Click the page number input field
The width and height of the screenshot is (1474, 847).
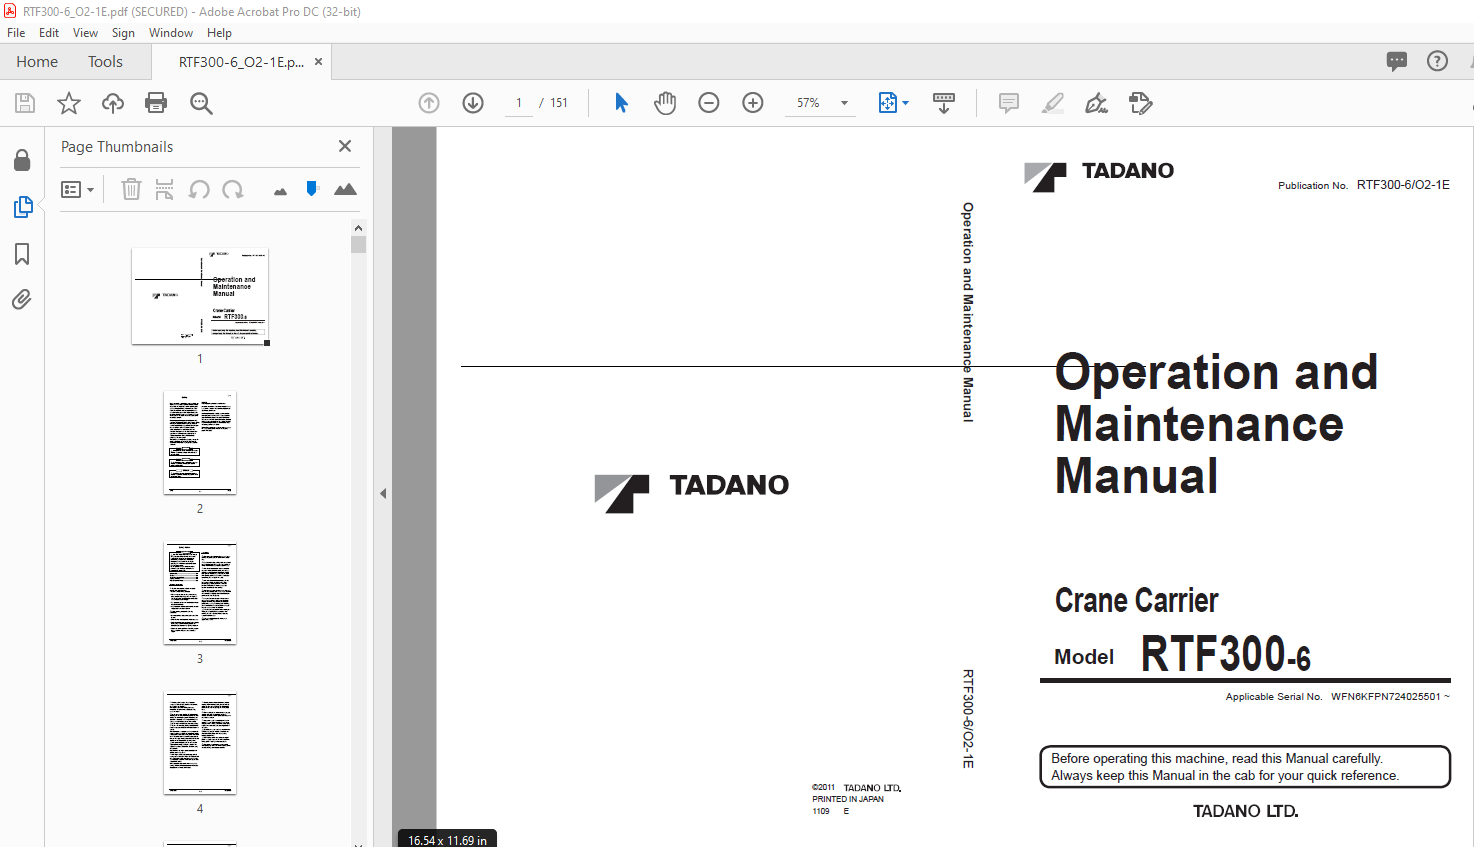[519, 103]
